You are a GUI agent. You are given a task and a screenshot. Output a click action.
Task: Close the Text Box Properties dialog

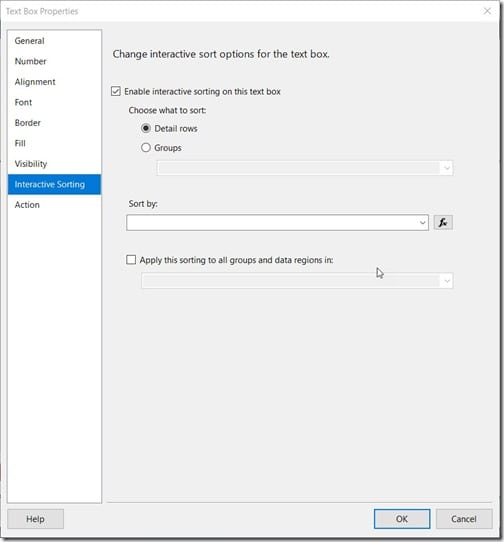487,11
